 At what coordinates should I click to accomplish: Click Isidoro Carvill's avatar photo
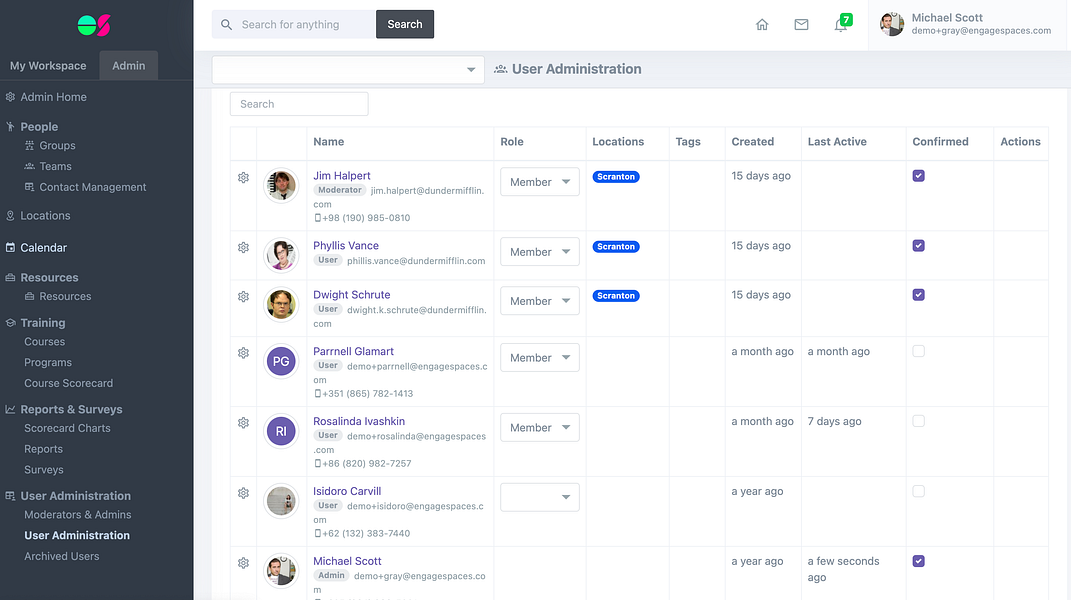(x=281, y=501)
